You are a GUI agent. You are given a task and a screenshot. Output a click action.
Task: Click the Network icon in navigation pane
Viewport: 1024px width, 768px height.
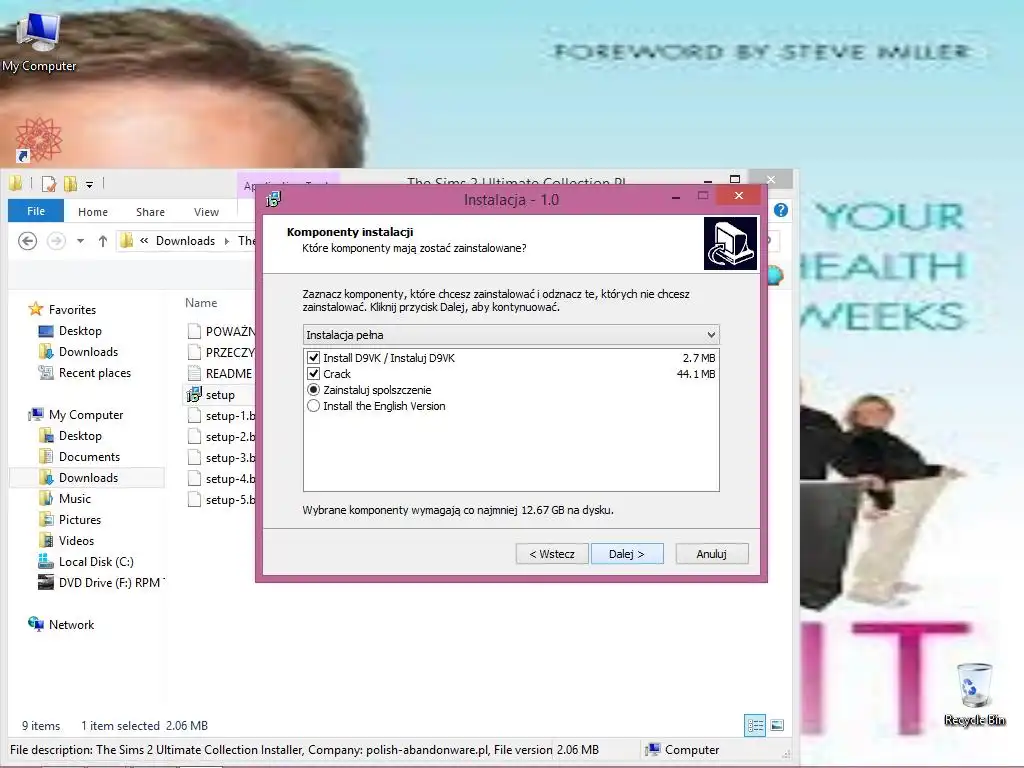[x=35, y=624]
